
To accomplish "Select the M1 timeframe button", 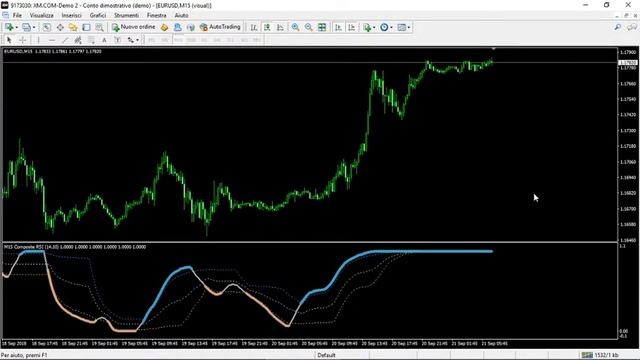I will 151,40.
